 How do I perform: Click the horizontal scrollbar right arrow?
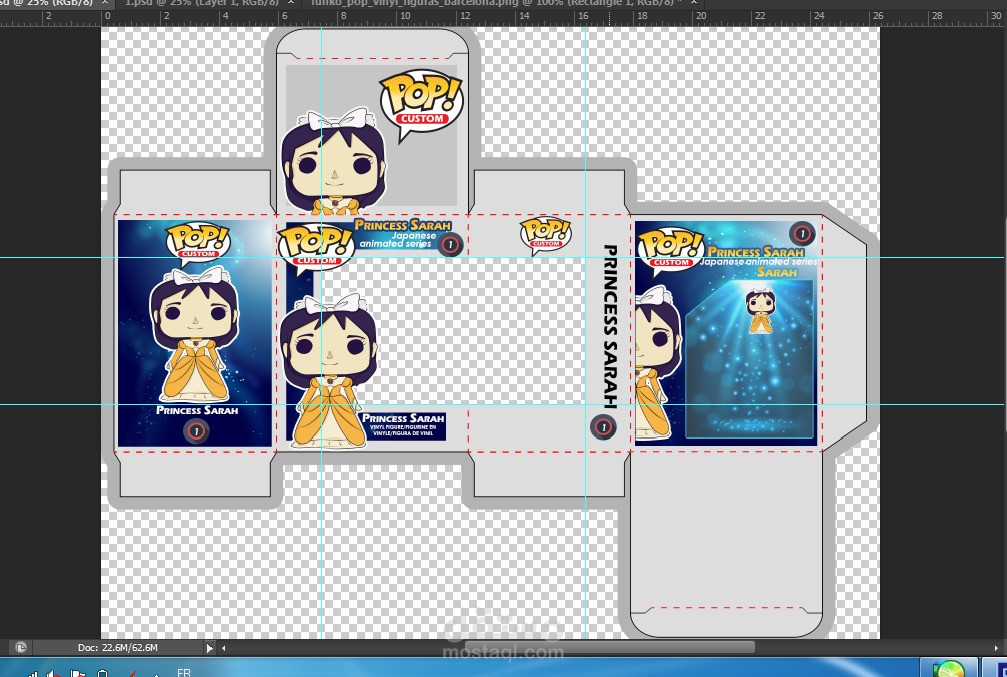pos(996,648)
